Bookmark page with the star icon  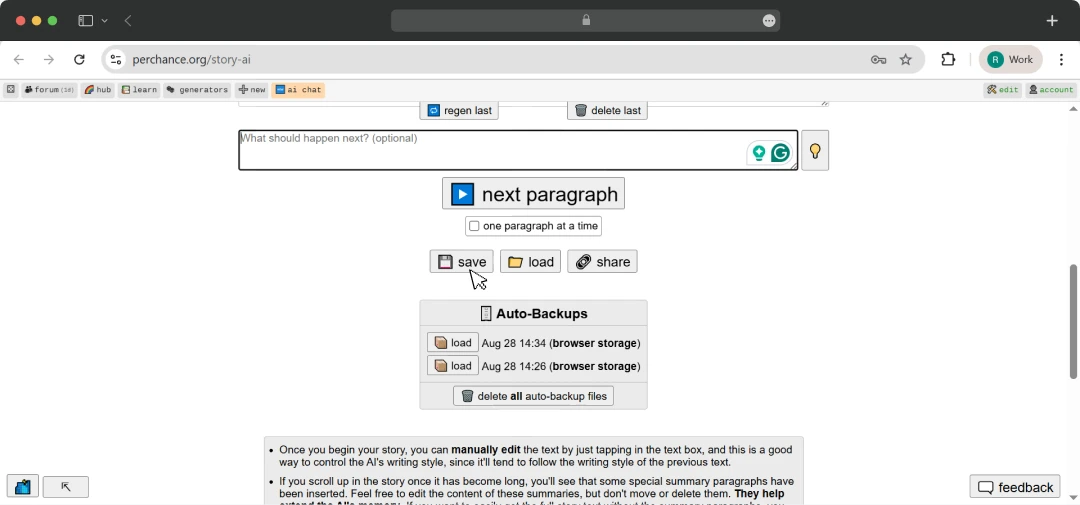click(906, 60)
